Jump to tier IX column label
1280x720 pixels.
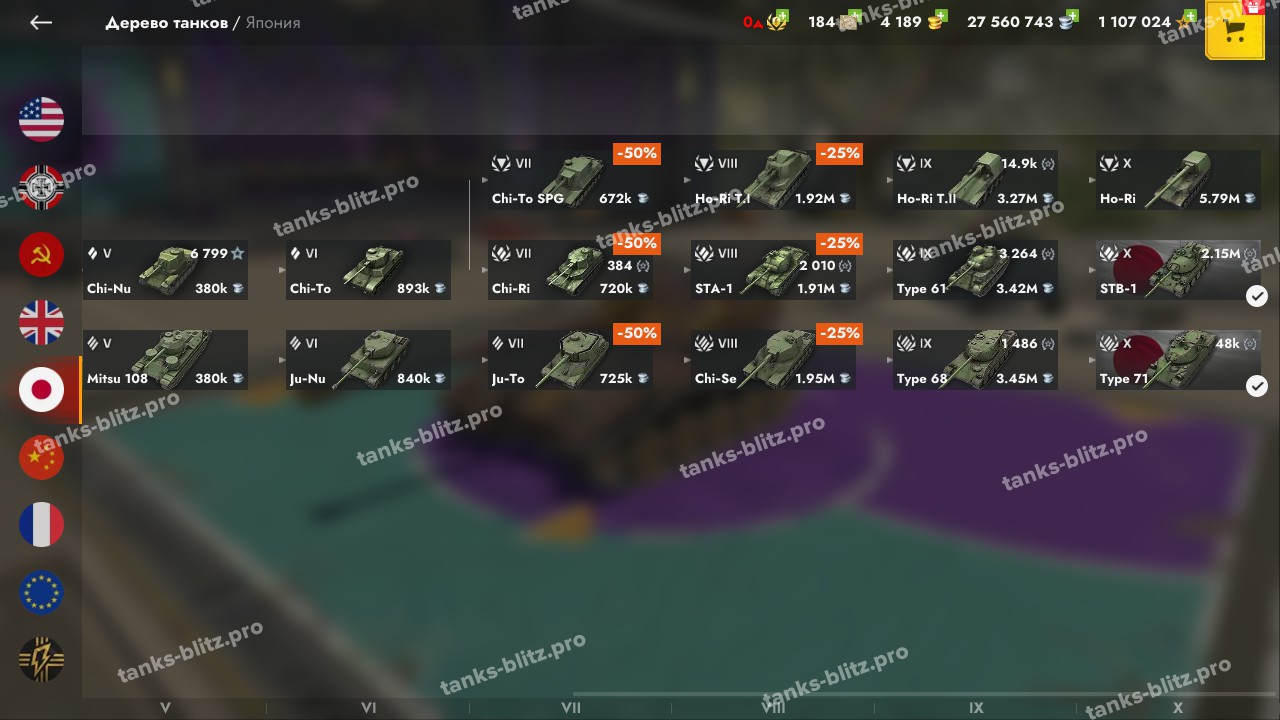coord(976,708)
